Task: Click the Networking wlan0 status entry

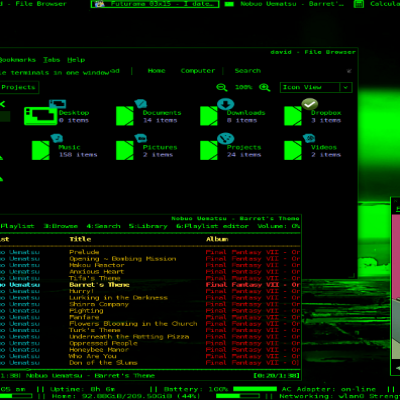Action: click(341, 396)
